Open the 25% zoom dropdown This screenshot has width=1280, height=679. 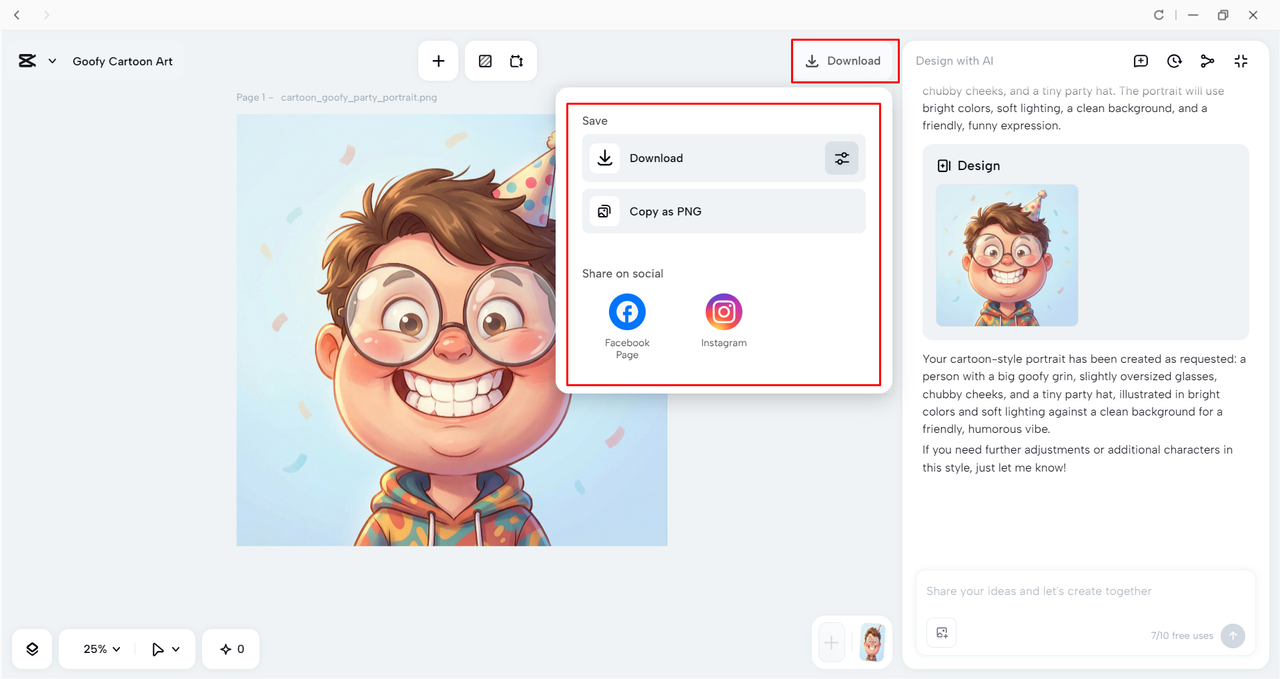click(x=102, y=649)
